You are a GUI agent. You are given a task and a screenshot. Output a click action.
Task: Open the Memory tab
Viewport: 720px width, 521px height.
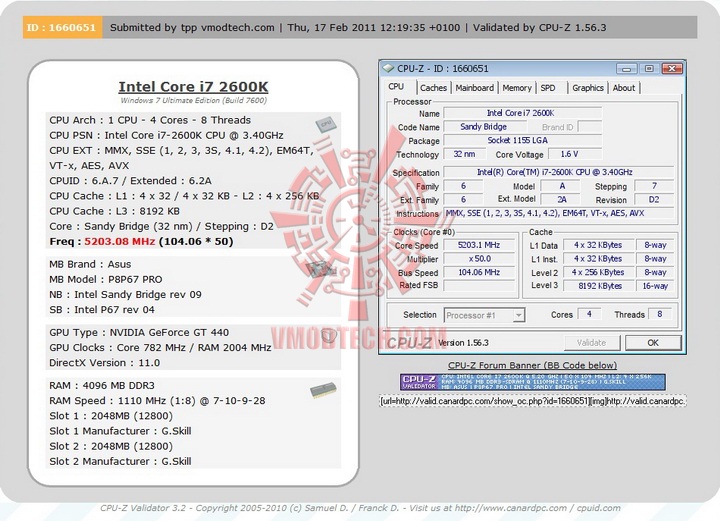(x=517, y=88)
